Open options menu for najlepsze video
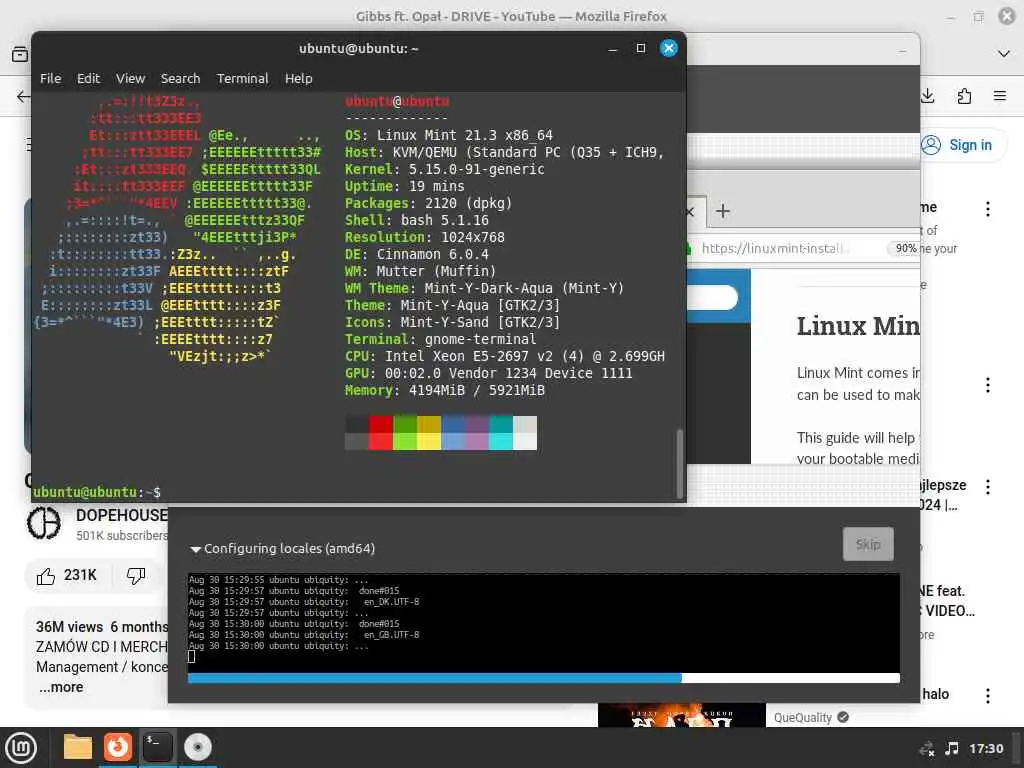 pos(987,487)
